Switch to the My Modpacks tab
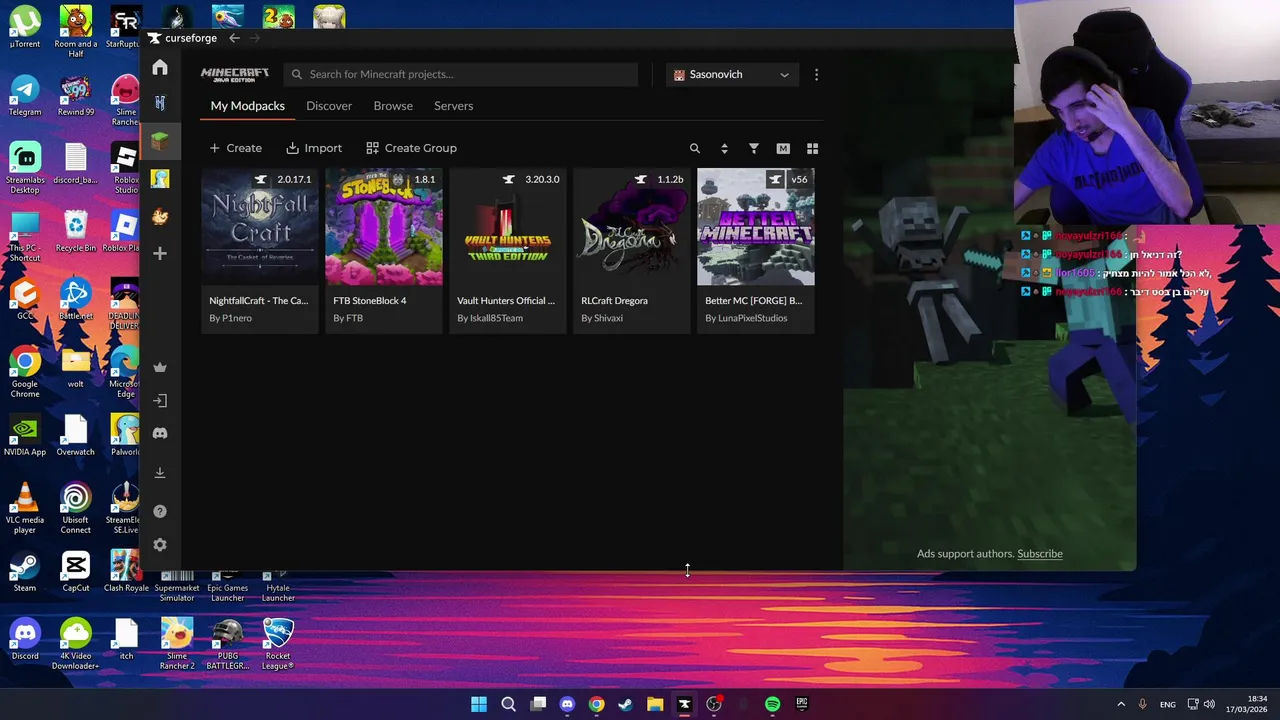The height and width of the screenshot is (720, 1280). coord(248,106)
